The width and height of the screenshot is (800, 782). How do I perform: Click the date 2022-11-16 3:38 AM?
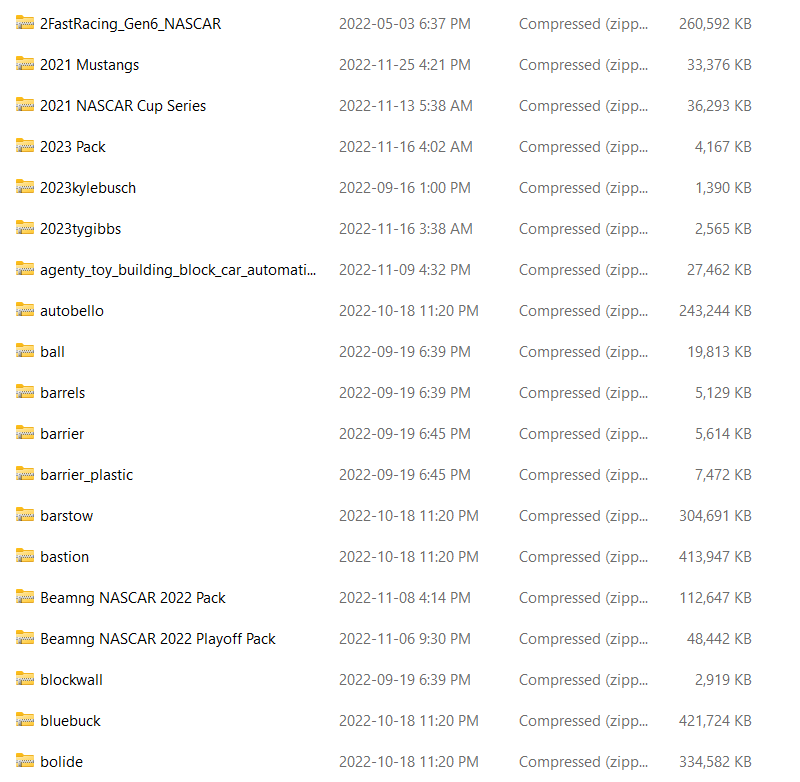[x=406, y=229]
